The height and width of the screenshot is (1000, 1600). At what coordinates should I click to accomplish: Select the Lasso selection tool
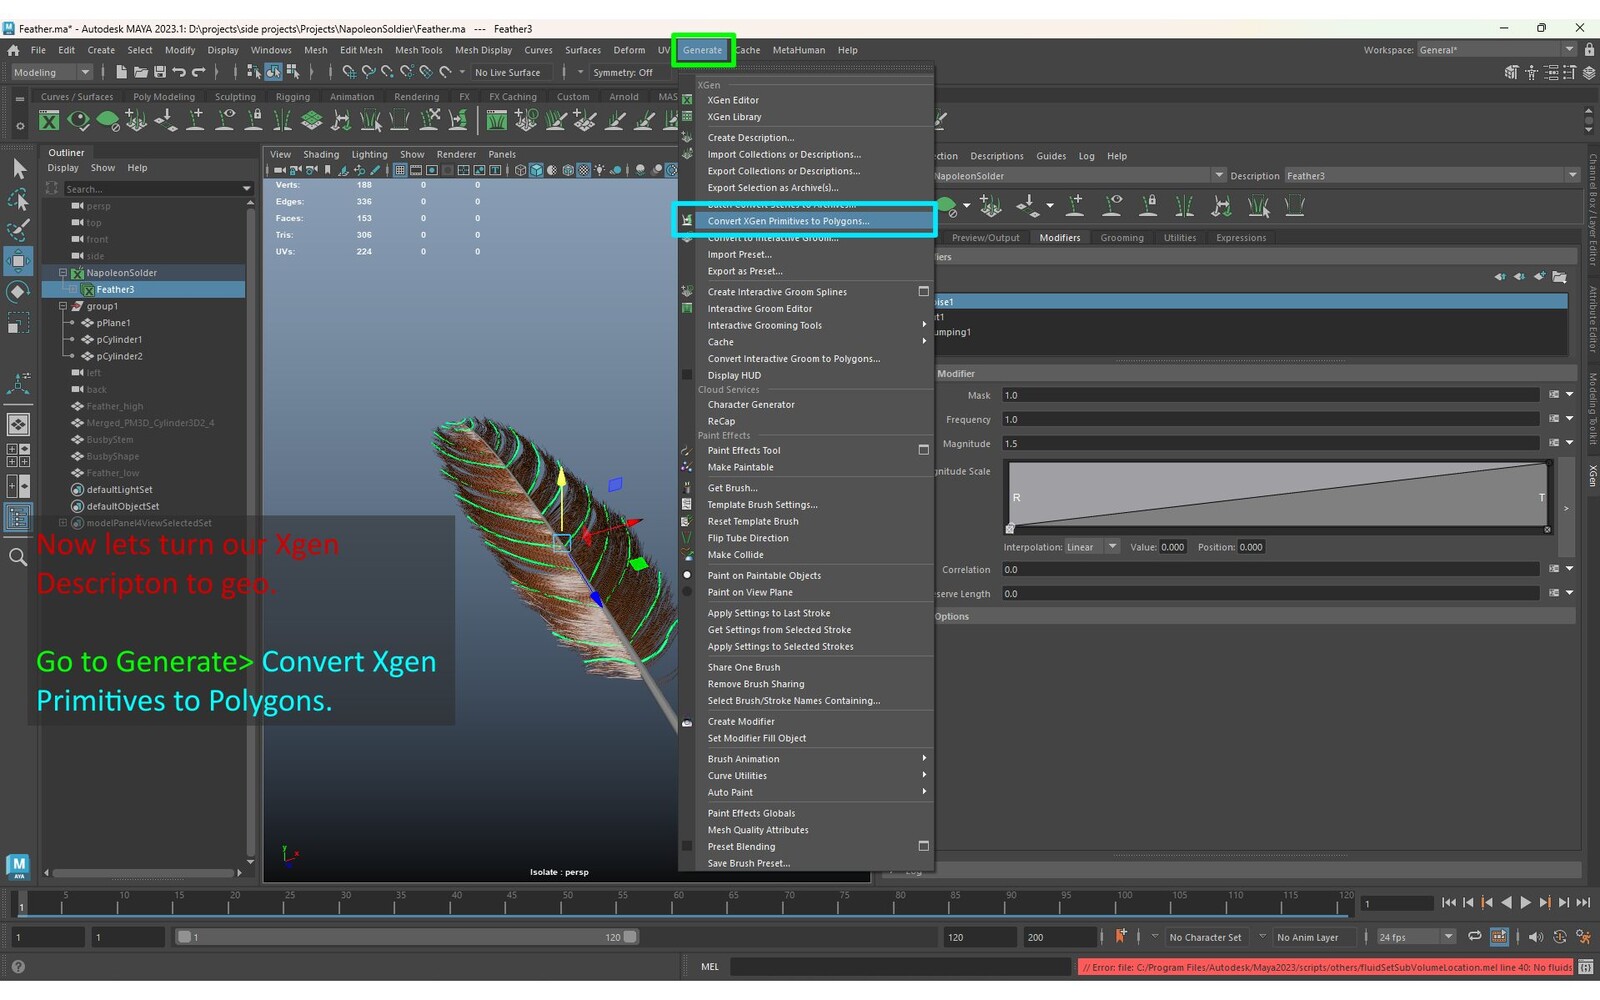coord(18,200)
